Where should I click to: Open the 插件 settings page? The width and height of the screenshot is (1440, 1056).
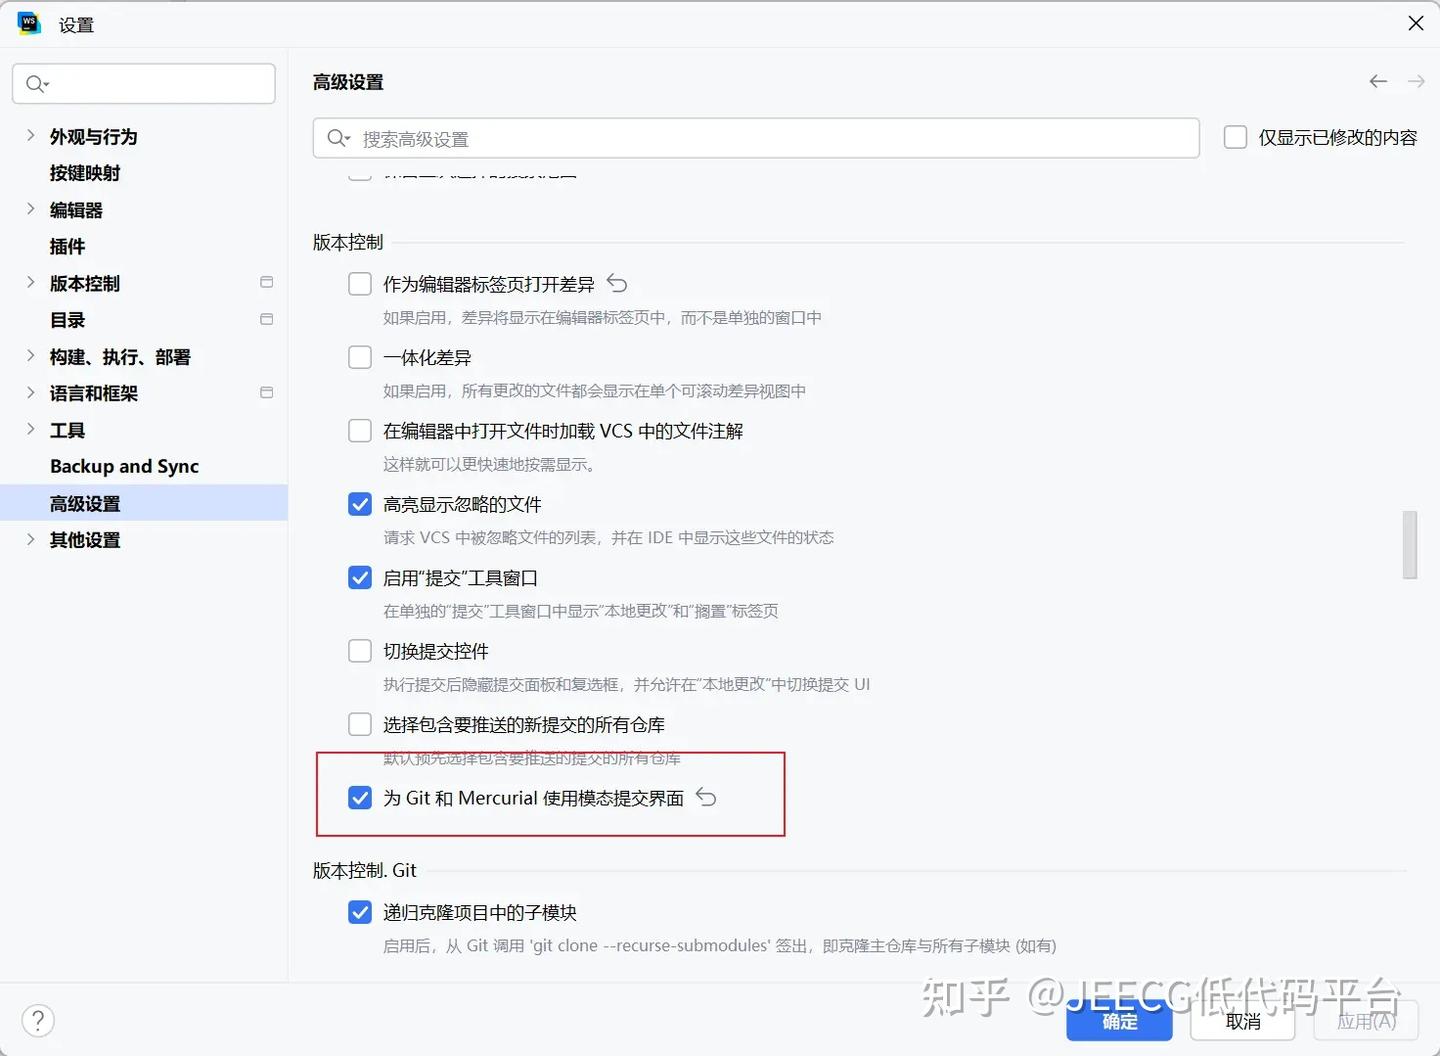pyautogui.click(x=67, y=246)
